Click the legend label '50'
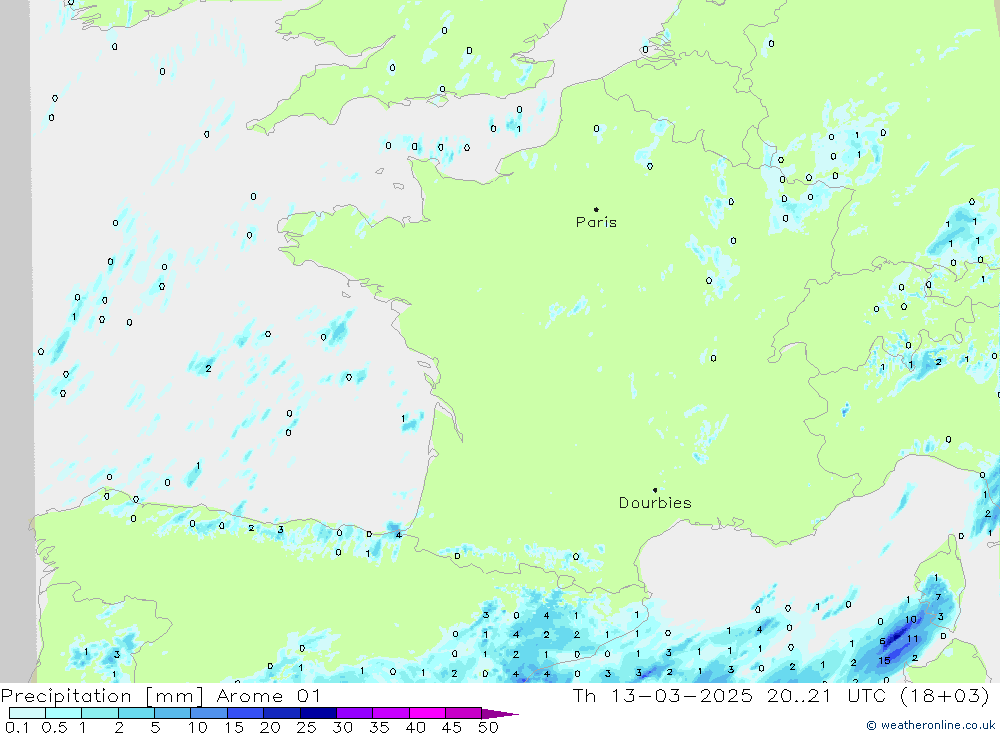This screenshot has height=733, width=1000. 488,727
